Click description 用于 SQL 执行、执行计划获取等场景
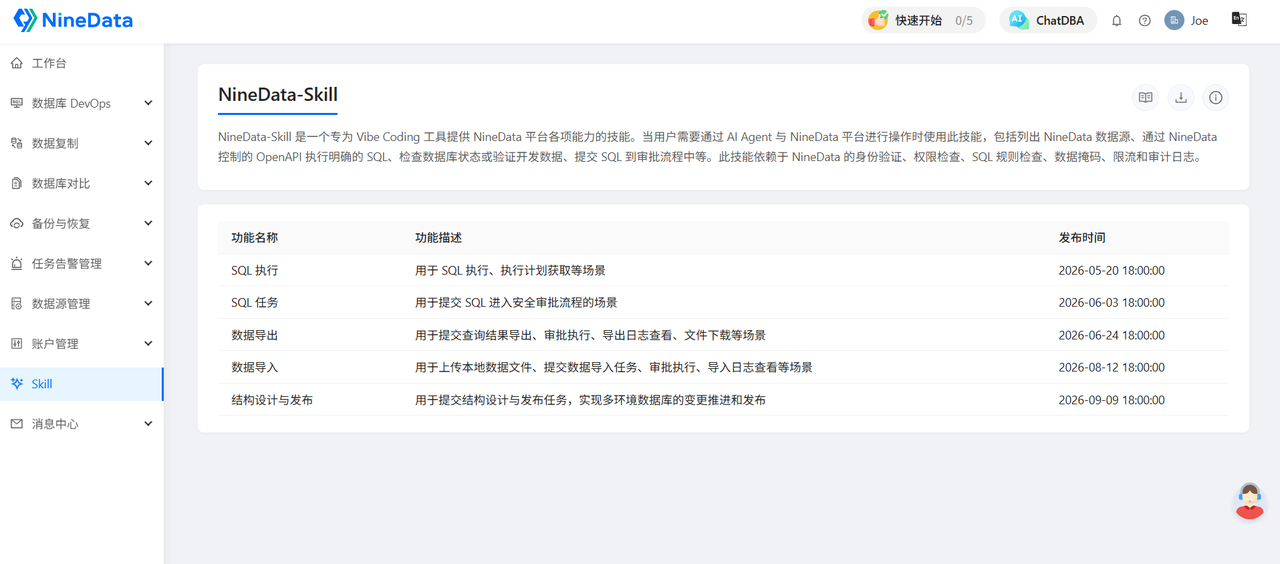This screenshot has width=1280, height=564. pos(510,270)
